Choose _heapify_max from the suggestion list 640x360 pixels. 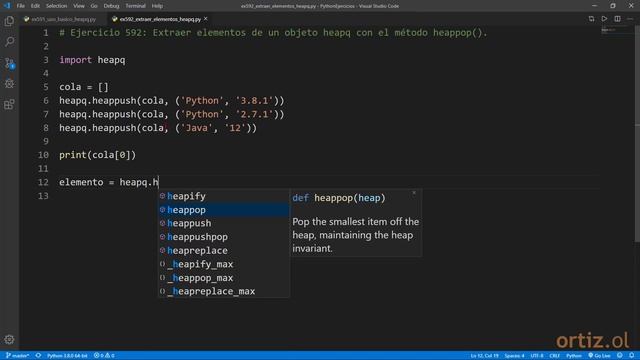coord(224,264)
